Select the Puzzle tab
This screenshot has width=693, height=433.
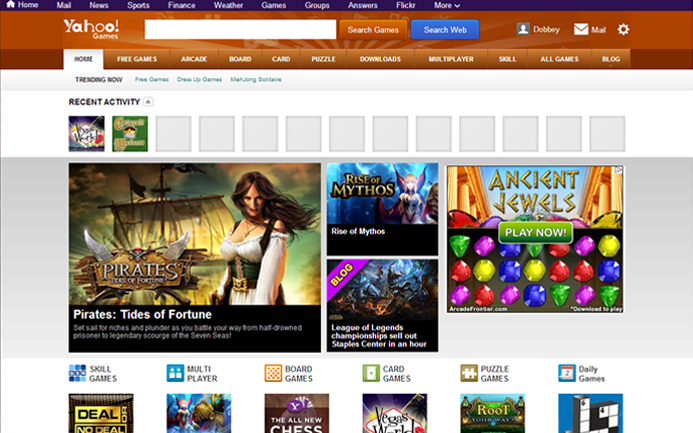click(324, 59)
